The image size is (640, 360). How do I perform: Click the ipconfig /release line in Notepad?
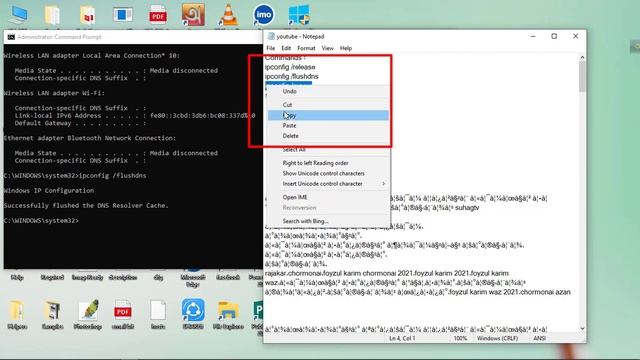tap(290, 67)
